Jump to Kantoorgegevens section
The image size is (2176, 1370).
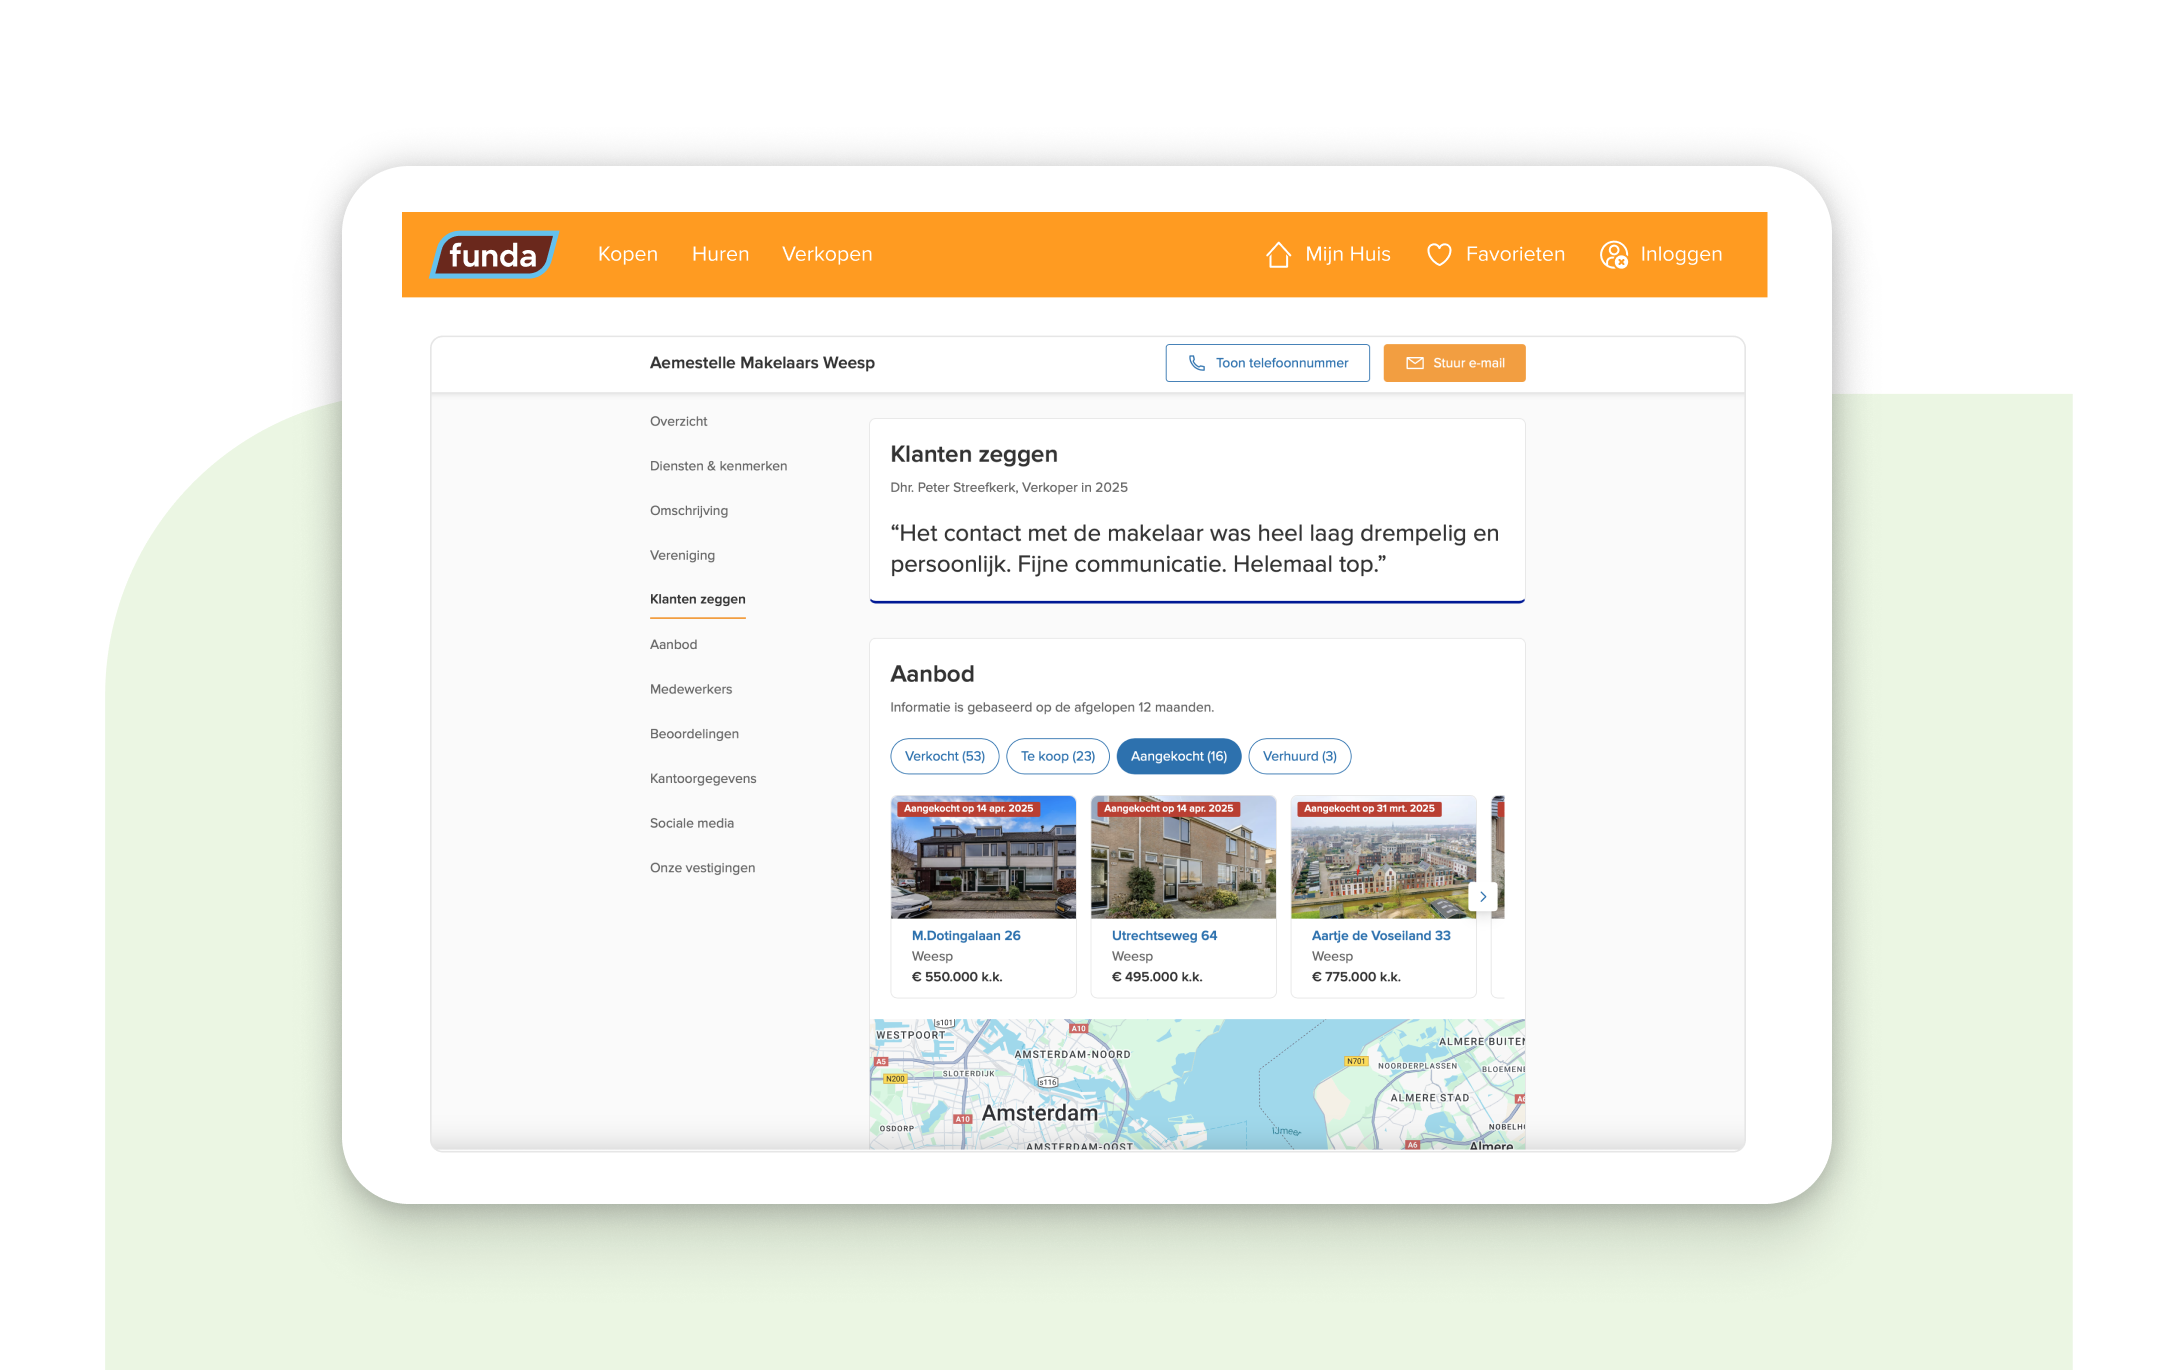coord(703,778)
